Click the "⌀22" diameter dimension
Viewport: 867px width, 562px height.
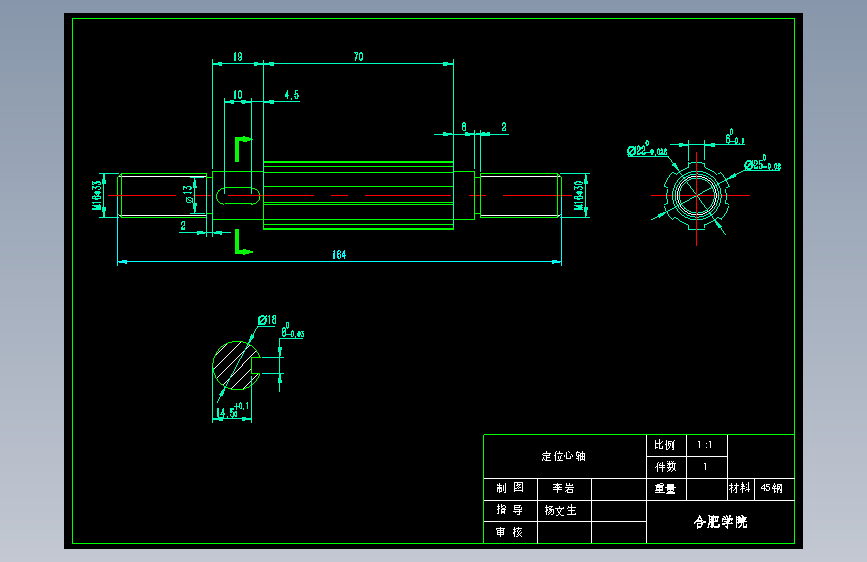point(647,149)
